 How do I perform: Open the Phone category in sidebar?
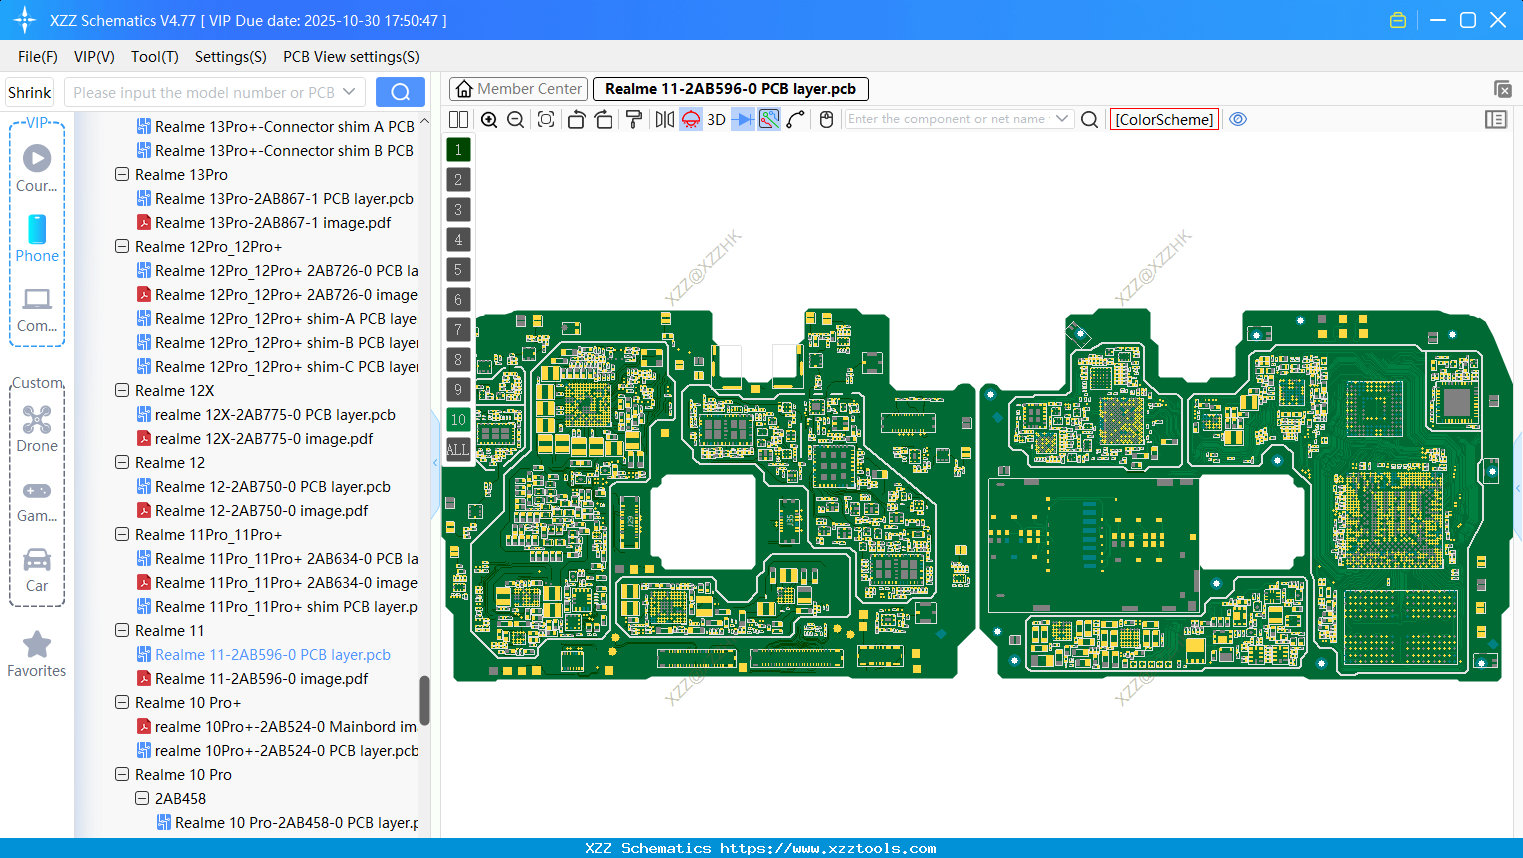pos(37,239)
